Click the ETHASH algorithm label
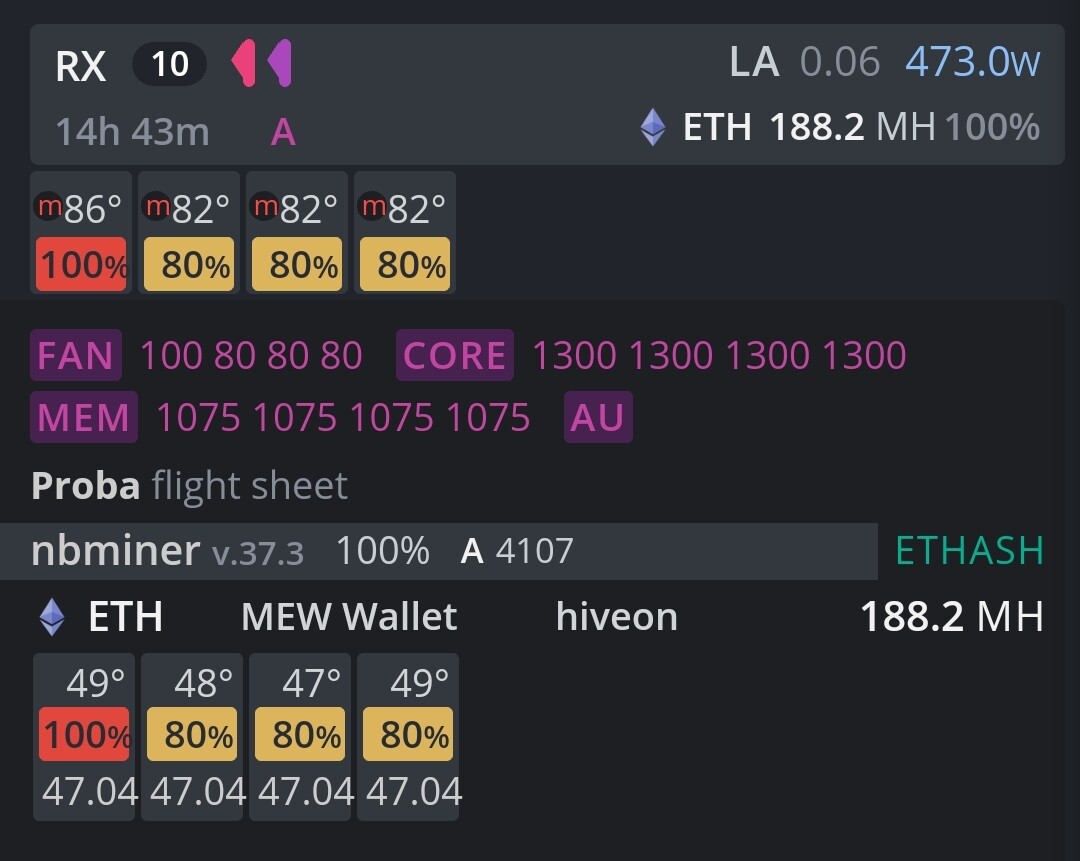Viewport: 1080px width, 861px height. pyautogui.click(x=969, y=551)
